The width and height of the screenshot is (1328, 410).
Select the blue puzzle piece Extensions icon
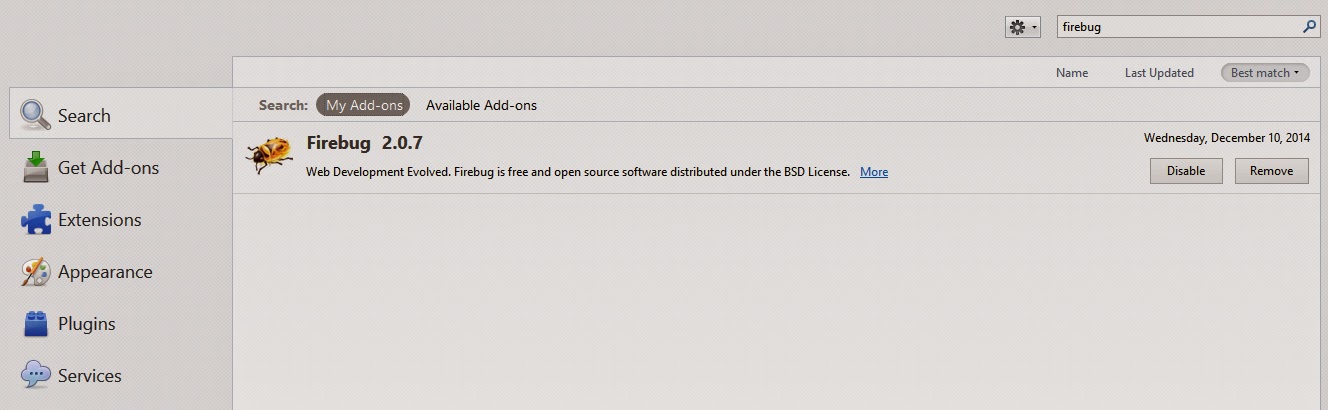pyautogui.click(x=35, y=219)
